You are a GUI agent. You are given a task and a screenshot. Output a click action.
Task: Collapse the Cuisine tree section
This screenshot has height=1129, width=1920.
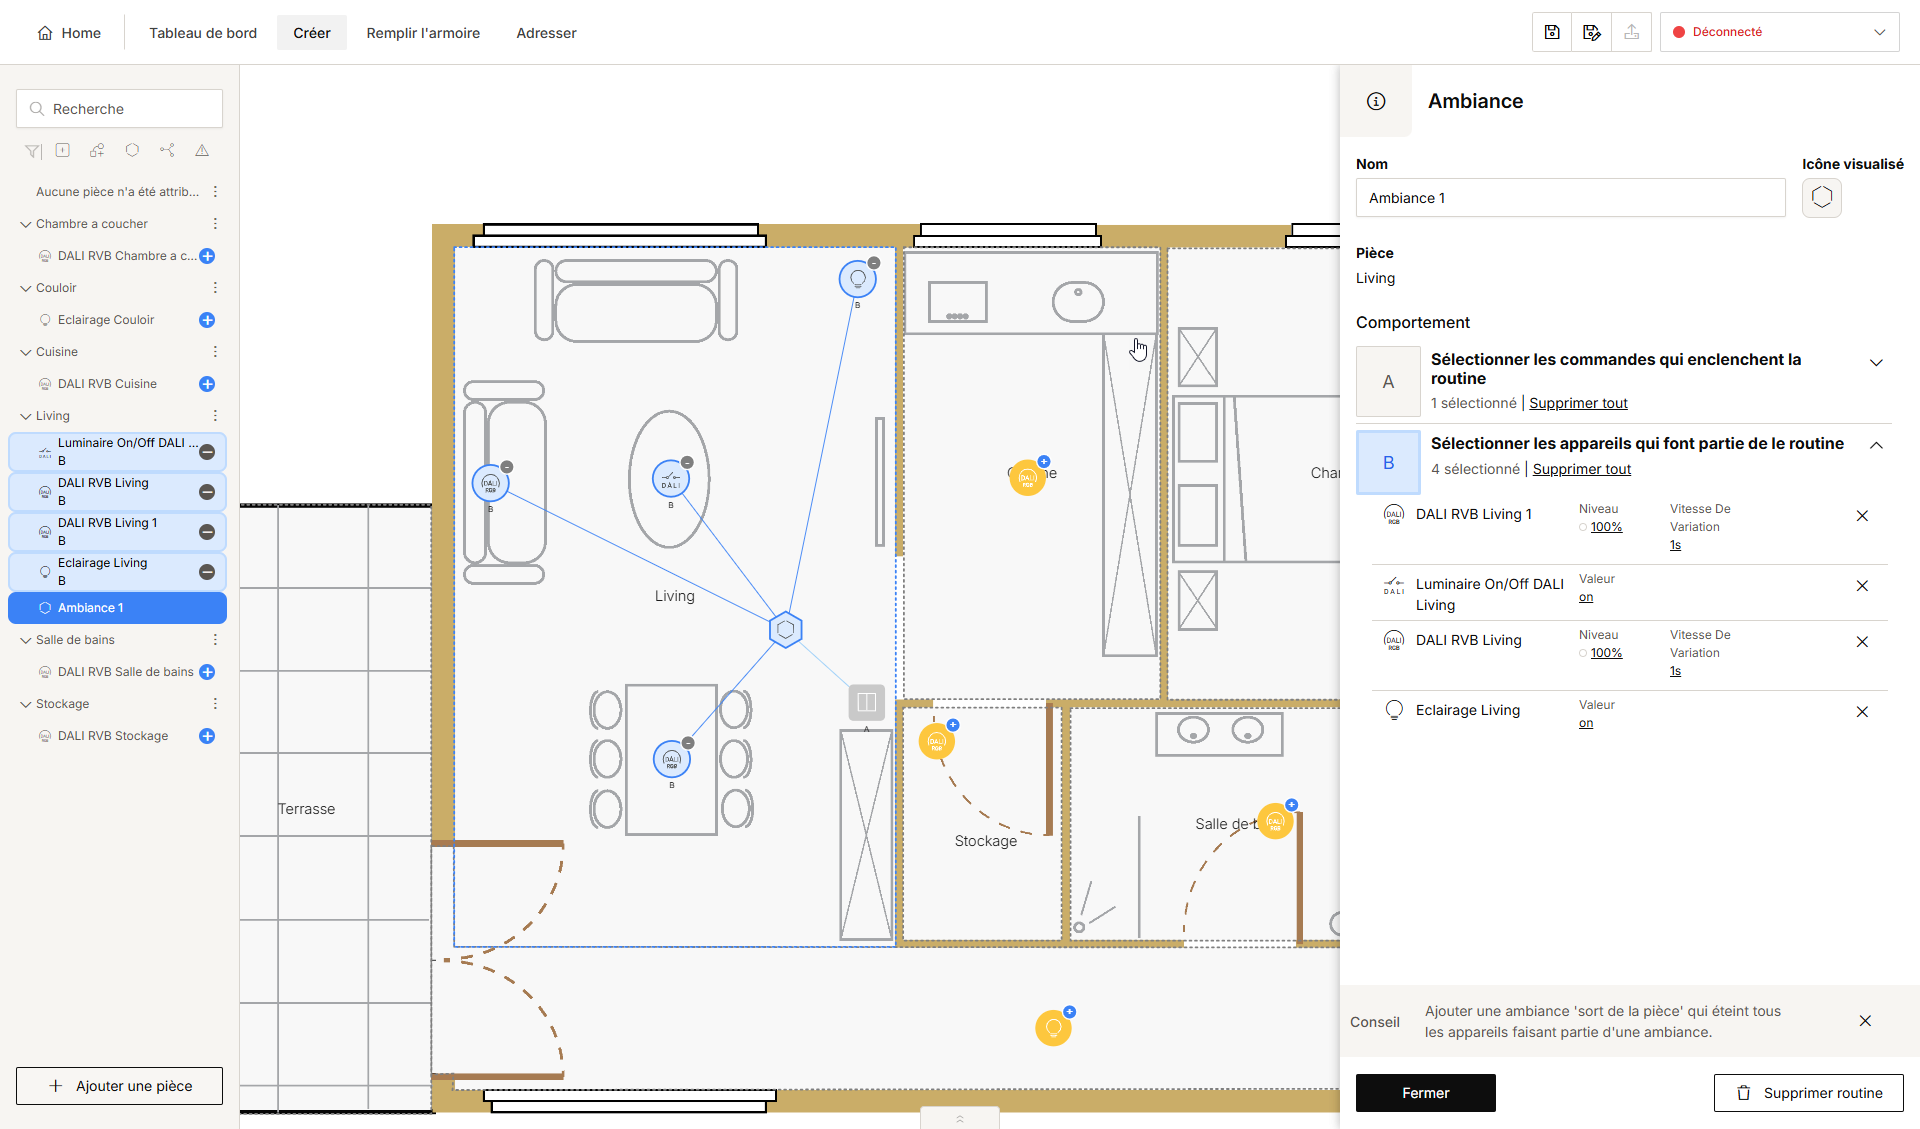tap(26, 352)
